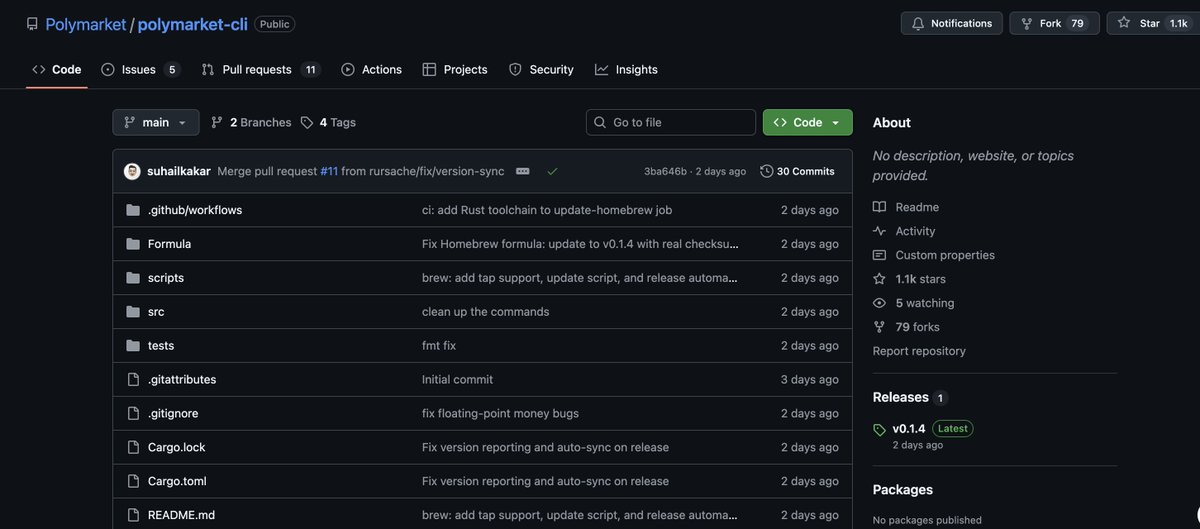Open the Security tab
This screenshot has width=1200, height=529.
[541, 69]
